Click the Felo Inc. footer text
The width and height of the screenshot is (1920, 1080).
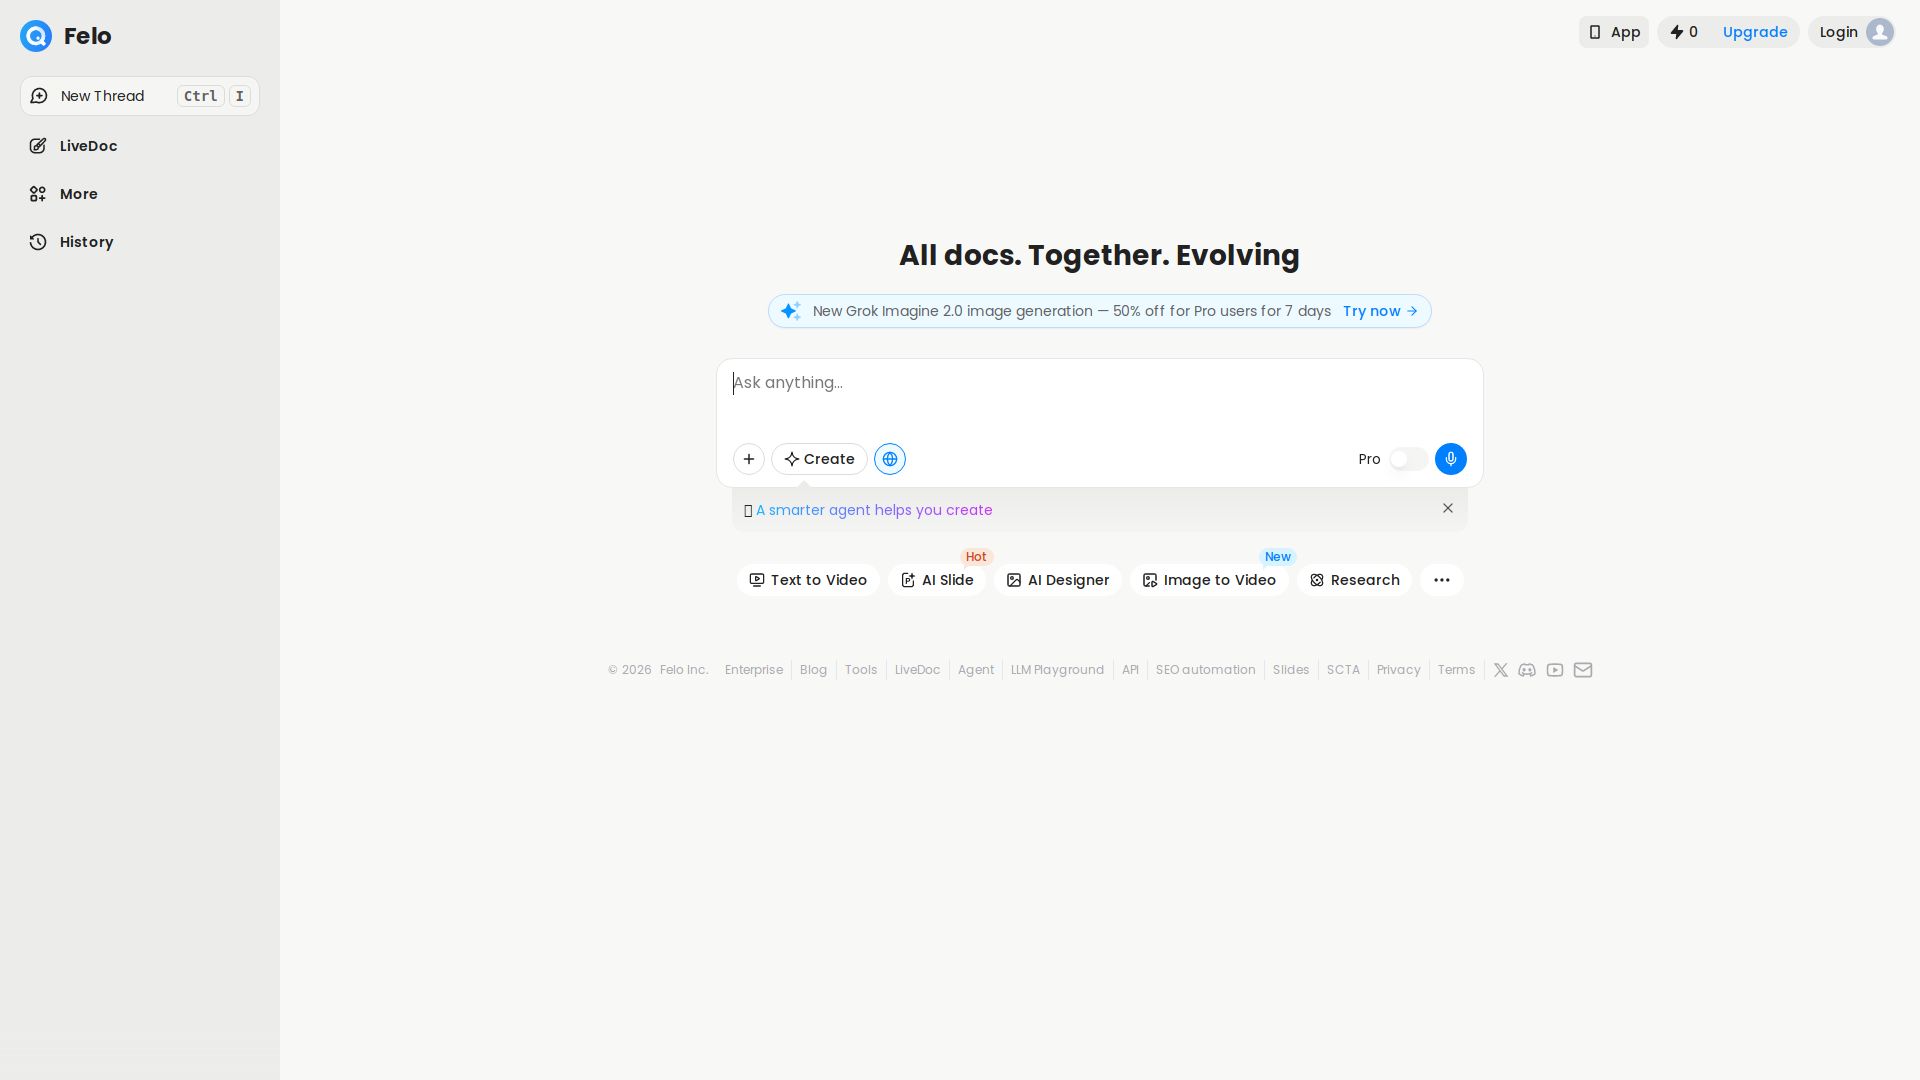point(684,670)
